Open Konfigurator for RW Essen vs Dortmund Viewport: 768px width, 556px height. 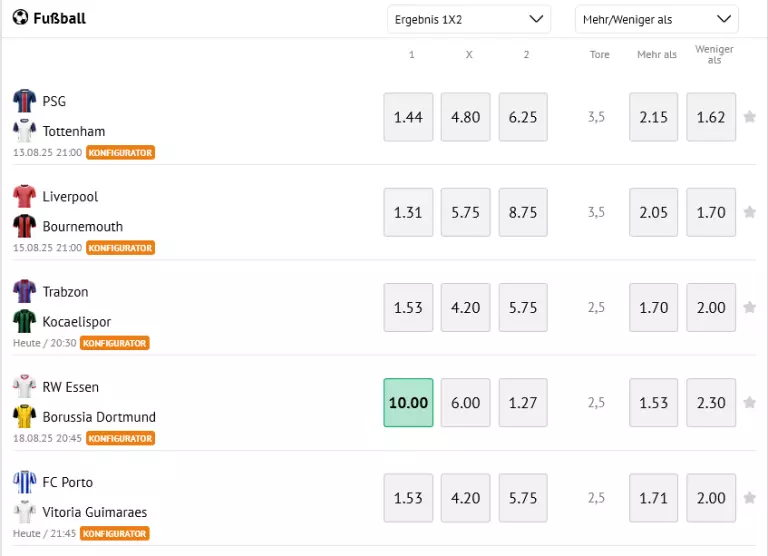120,438
